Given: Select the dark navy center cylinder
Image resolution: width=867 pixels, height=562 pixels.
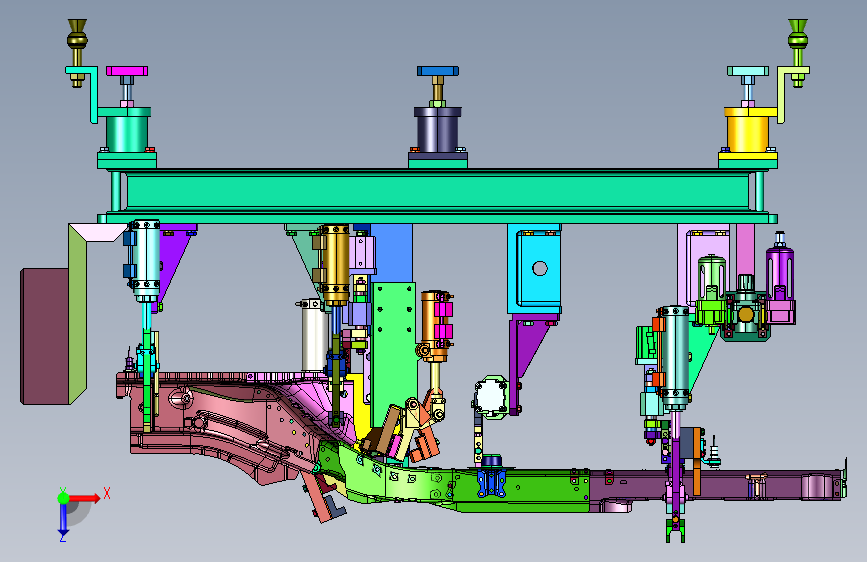Looking at the screenshot, I should click(x=437, y=131).
